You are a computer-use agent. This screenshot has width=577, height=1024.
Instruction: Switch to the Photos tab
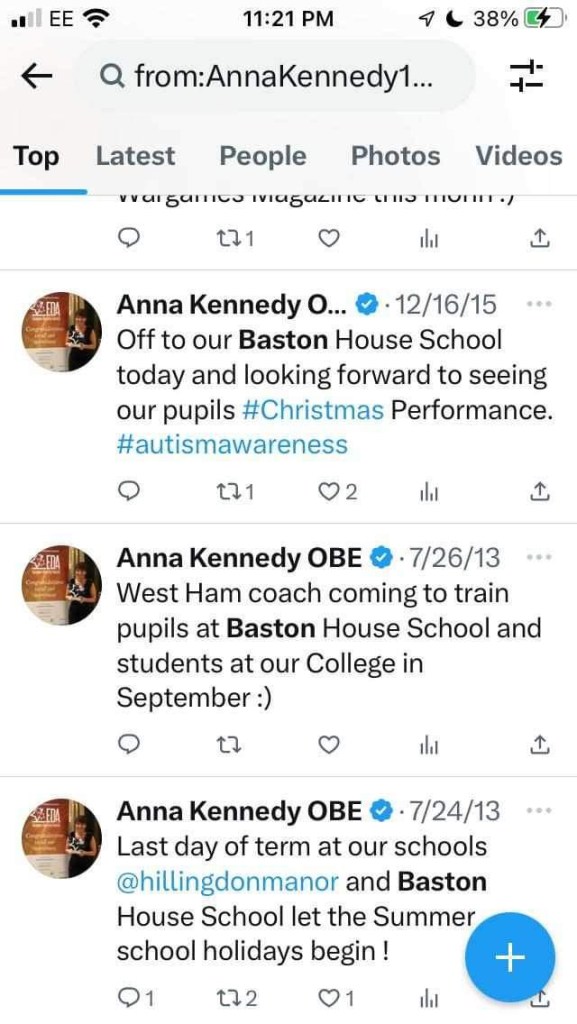394,156
